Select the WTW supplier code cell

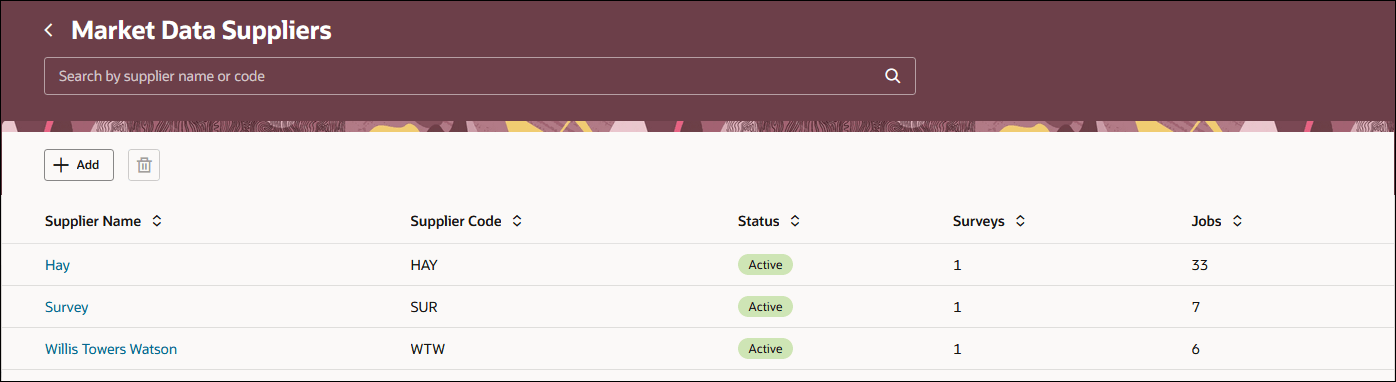pyautogui.click(x=426, y=349)
